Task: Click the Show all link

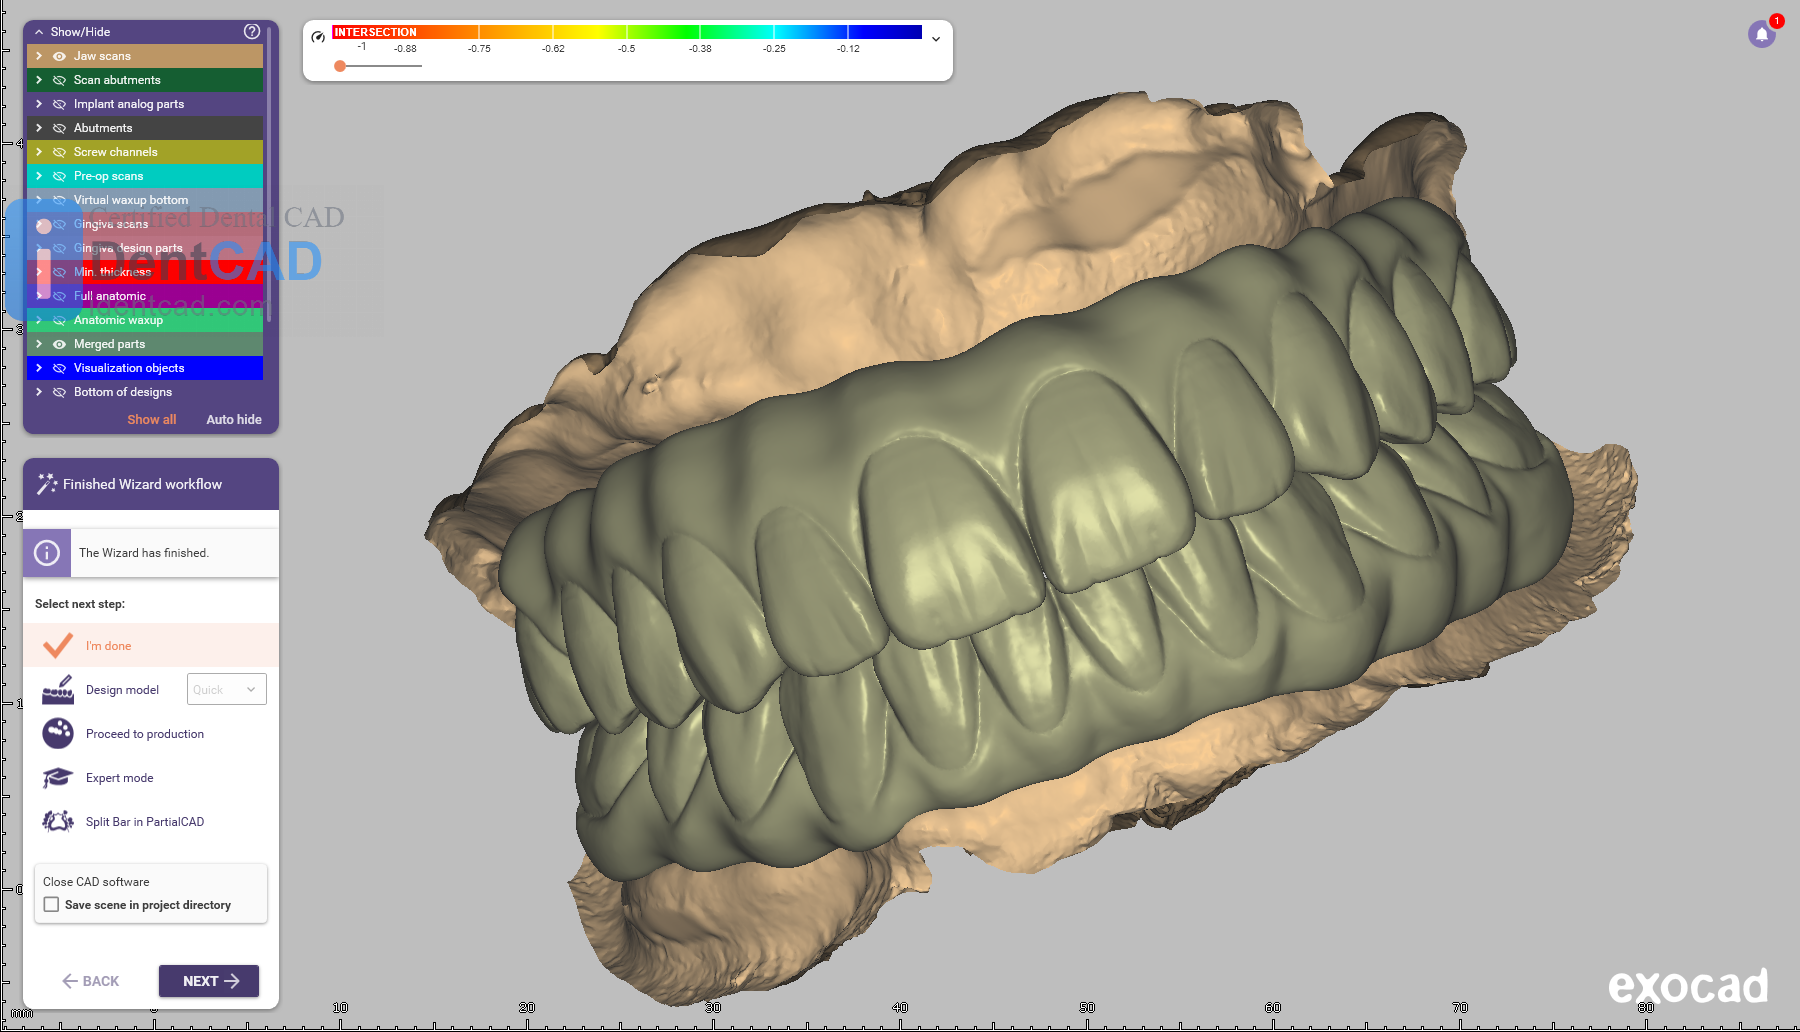Action: coord(151,420)
